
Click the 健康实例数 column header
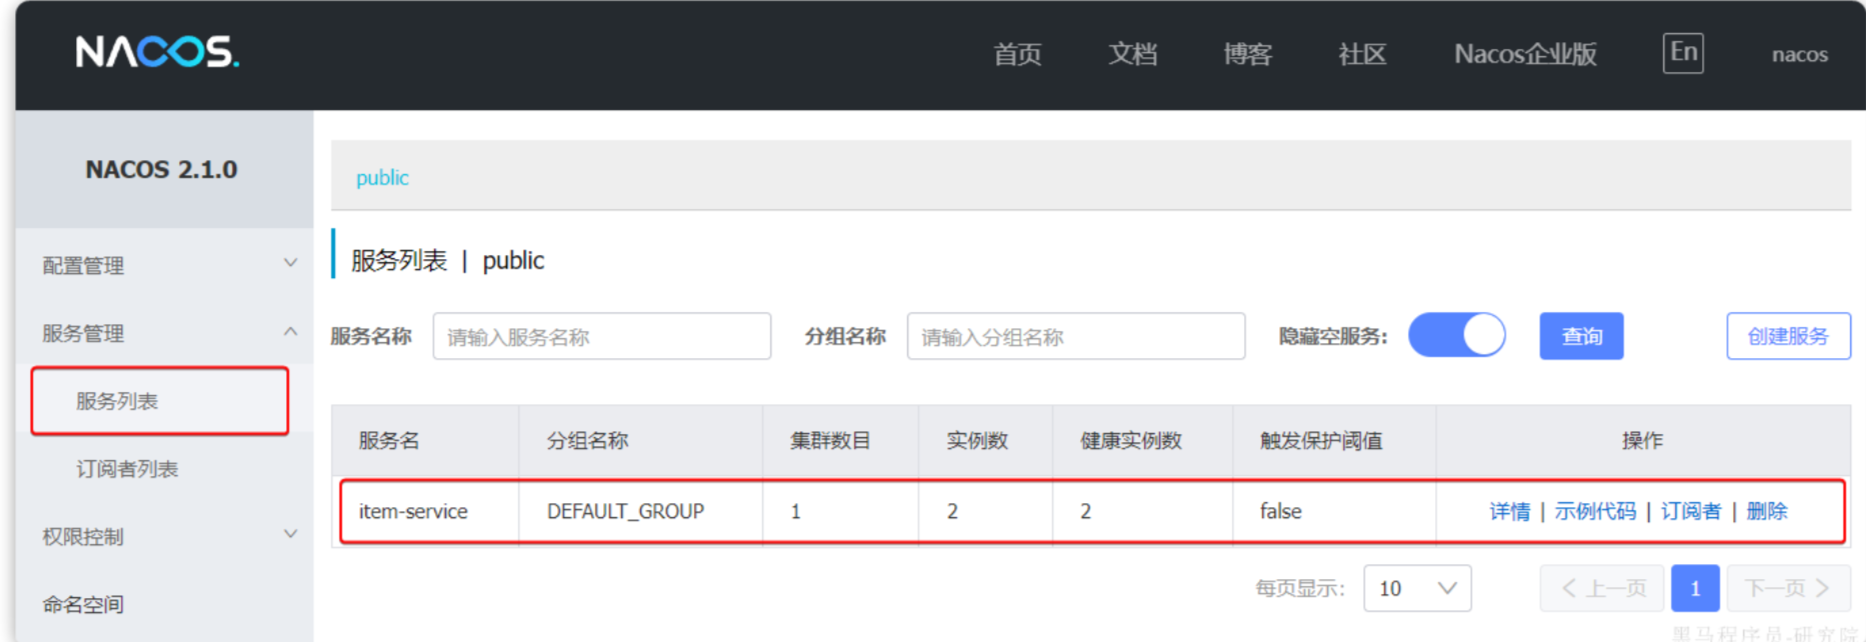click(x=1131, y=440)
